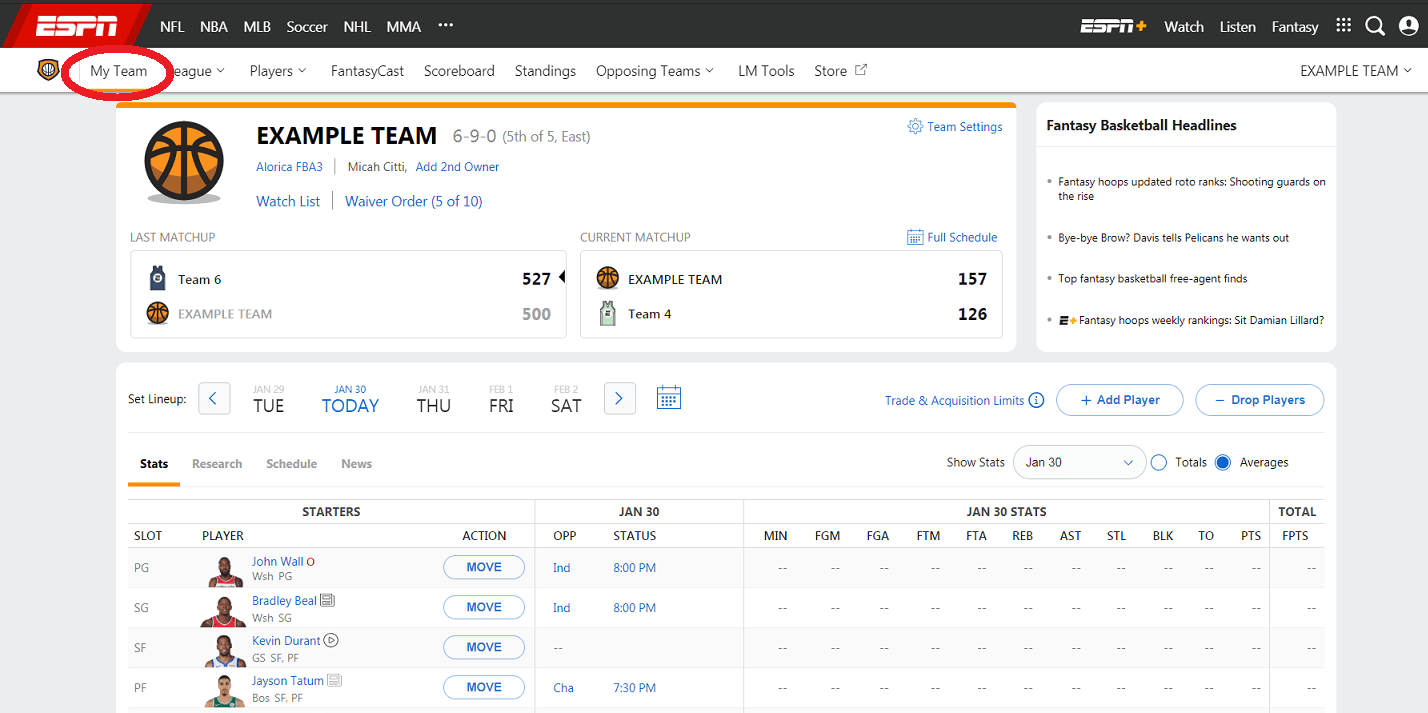
Task: Open the Jan 30 stats dropdown
Action: 1079,462
